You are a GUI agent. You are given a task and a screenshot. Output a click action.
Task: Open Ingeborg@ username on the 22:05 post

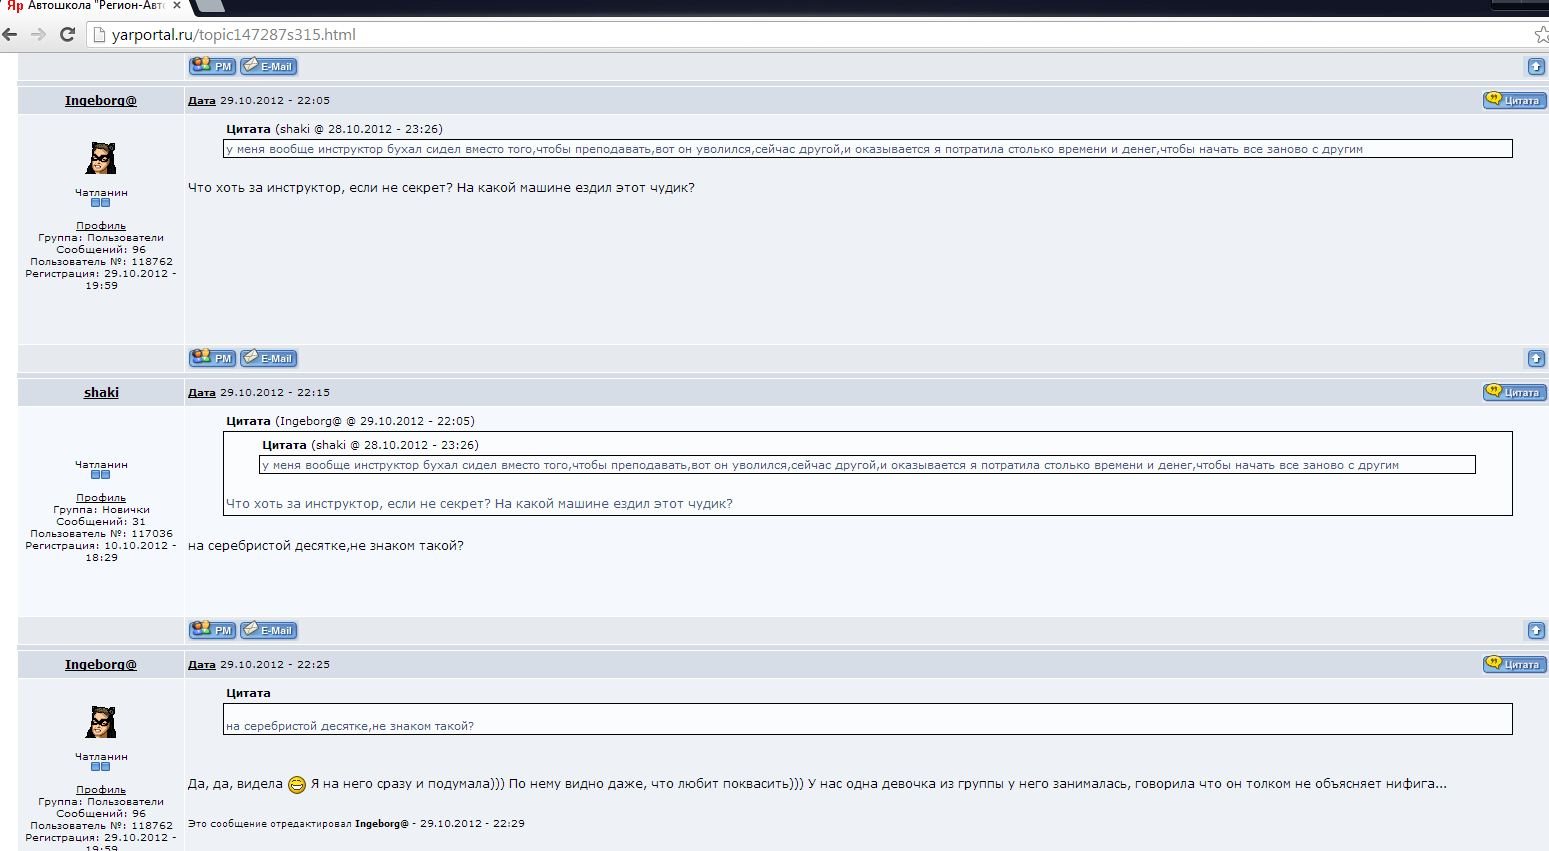coord(101,100)
